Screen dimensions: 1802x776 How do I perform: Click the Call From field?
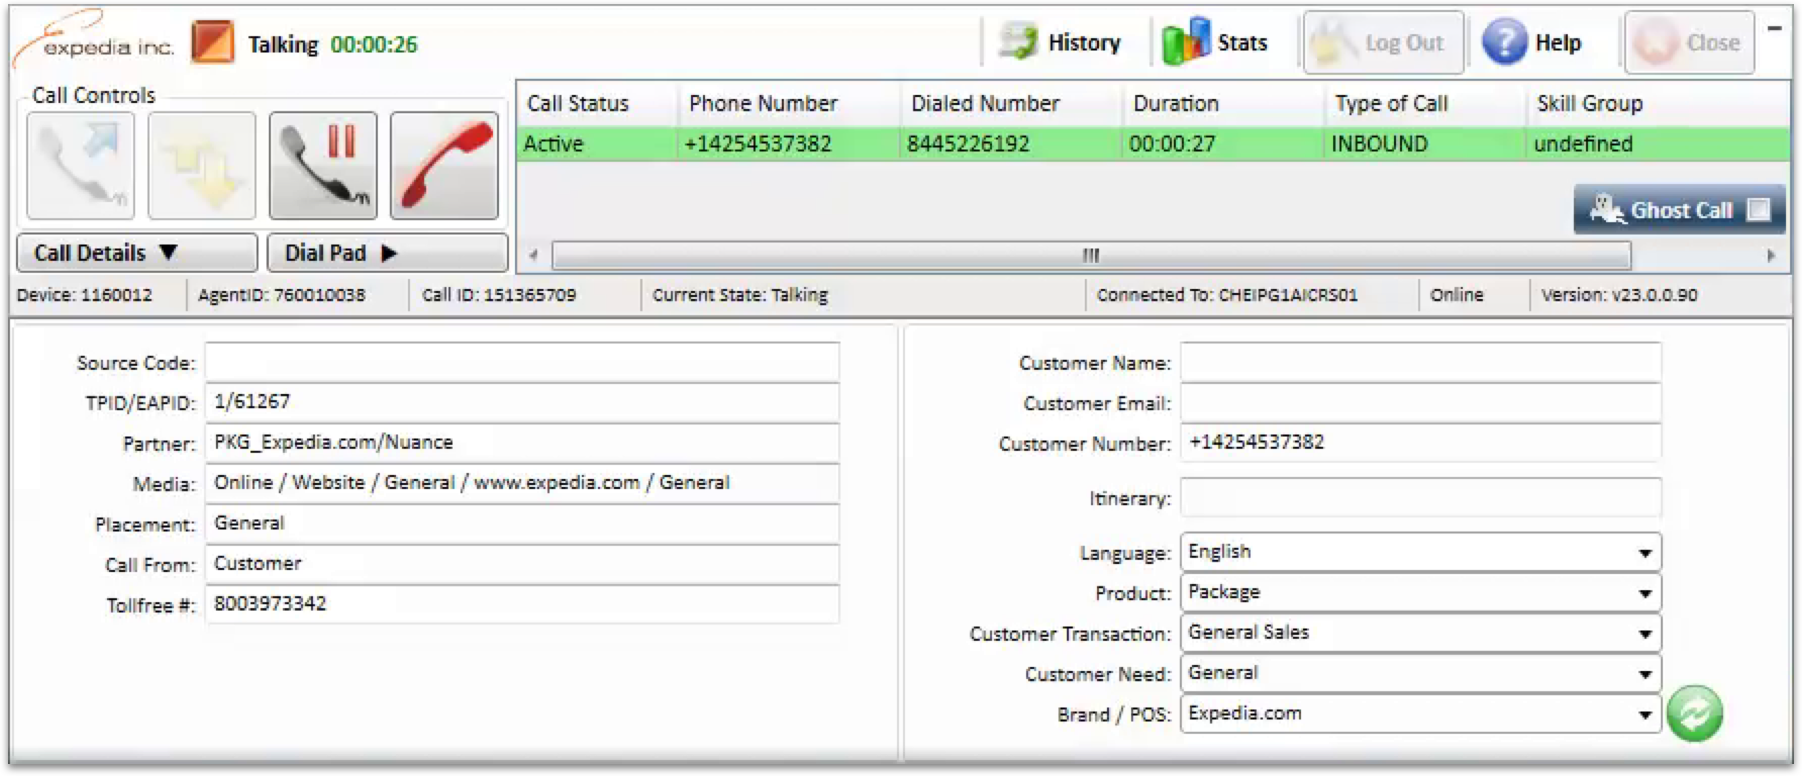[x=522, y=564]
